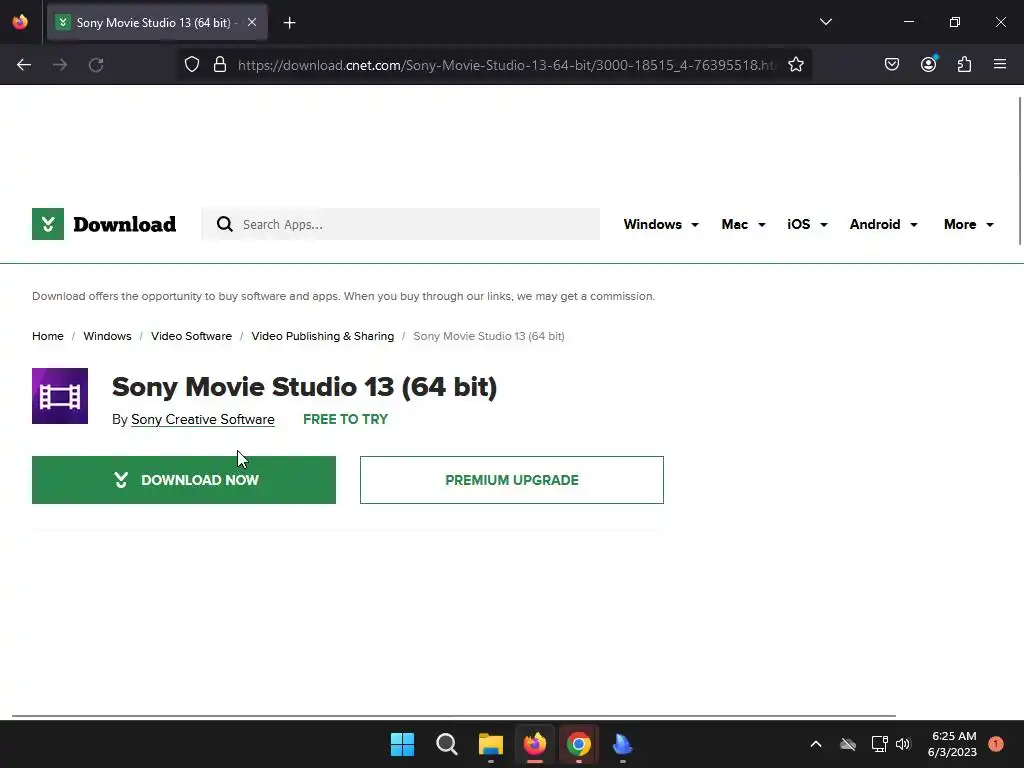Go to Home breadcrumb
1024x768 pixels.
tap(48, 336)
